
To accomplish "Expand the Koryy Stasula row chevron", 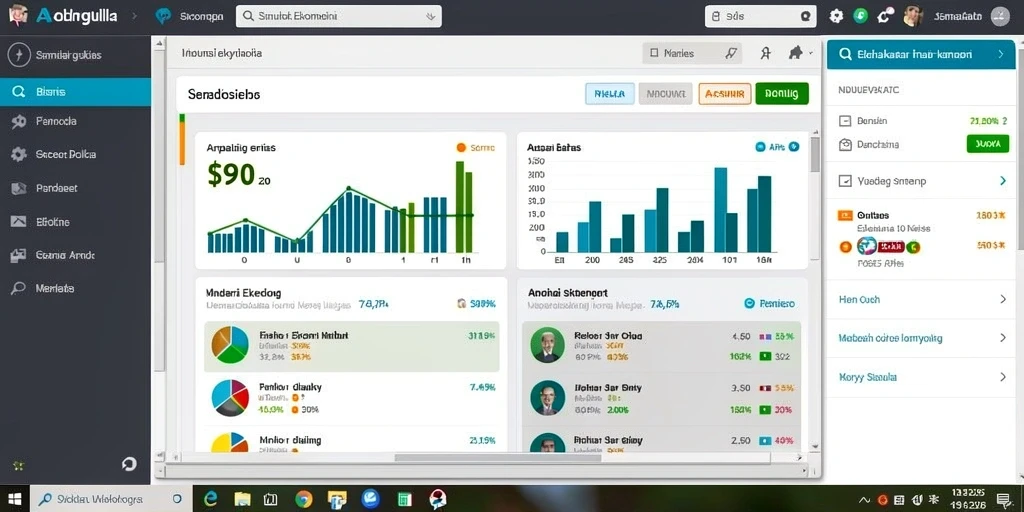I will pos(1003,377).
